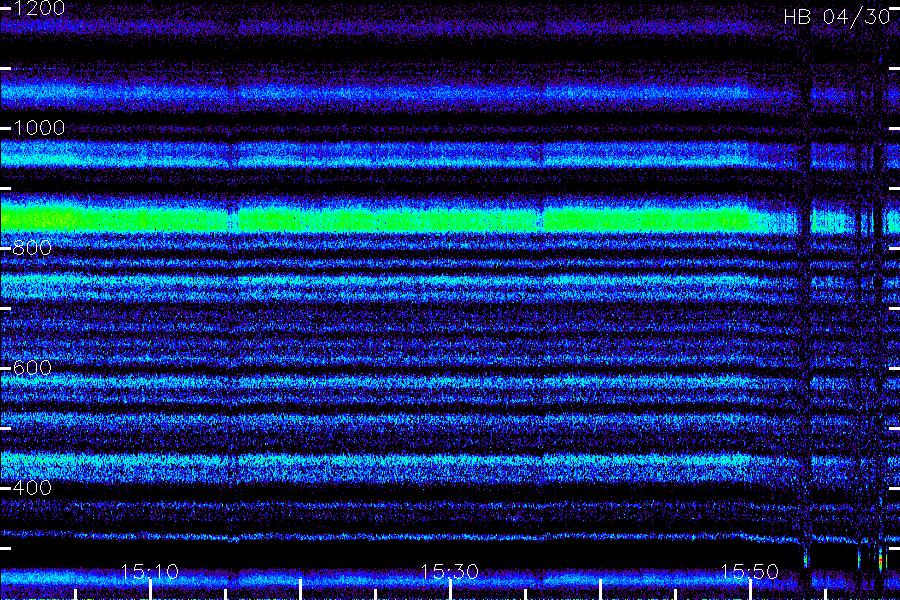The image size is (900, 600).
Task: Select the 15:30 time axis label
Action: 449,571
